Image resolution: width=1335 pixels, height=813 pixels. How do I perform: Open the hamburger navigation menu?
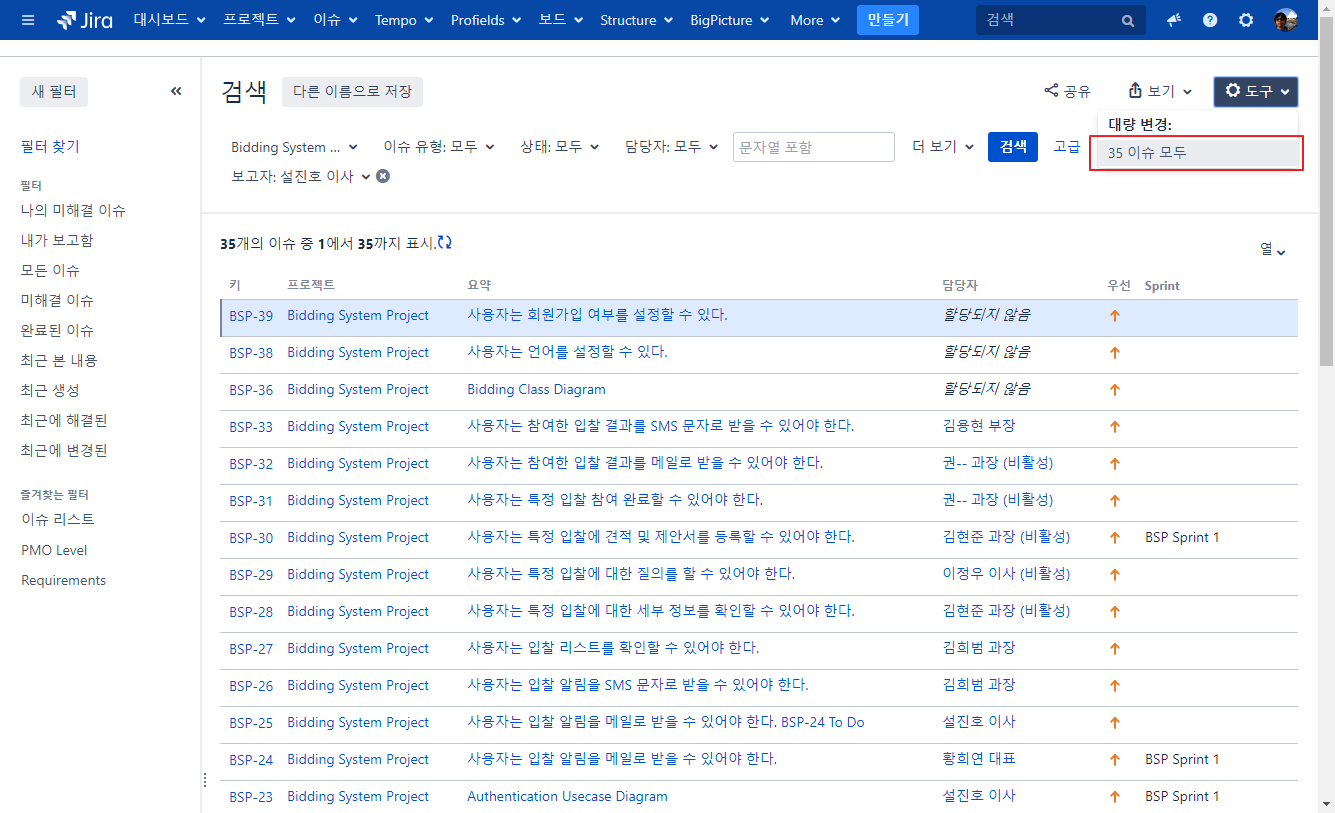tap(27, 20)
